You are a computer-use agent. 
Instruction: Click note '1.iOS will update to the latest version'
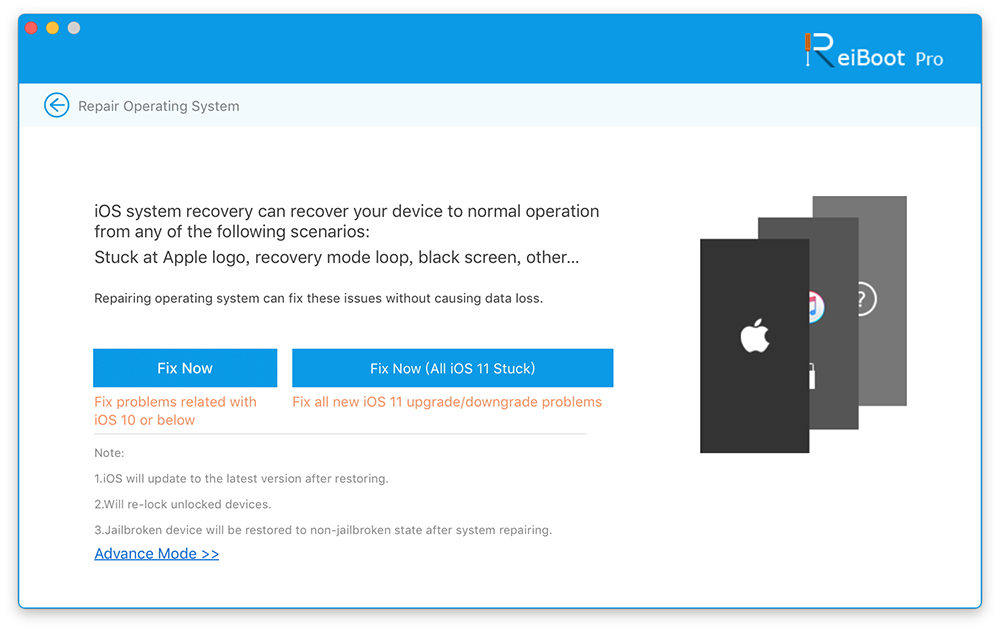tap(241, 479)
